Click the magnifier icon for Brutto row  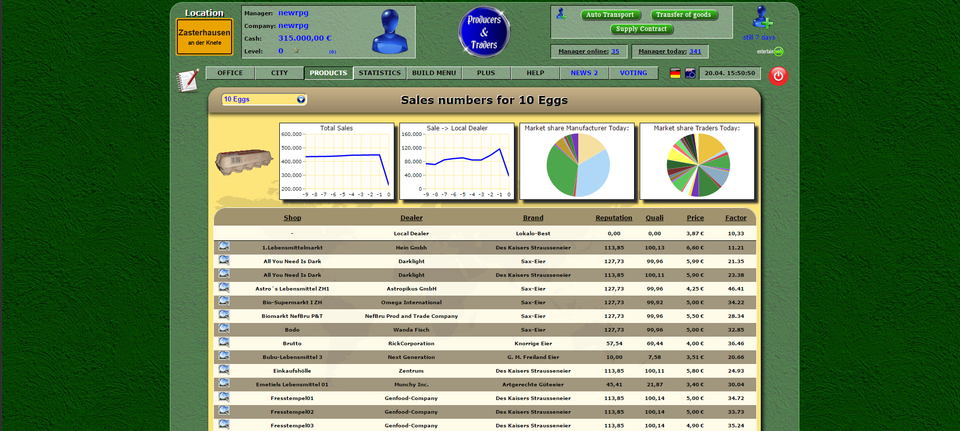224,342
